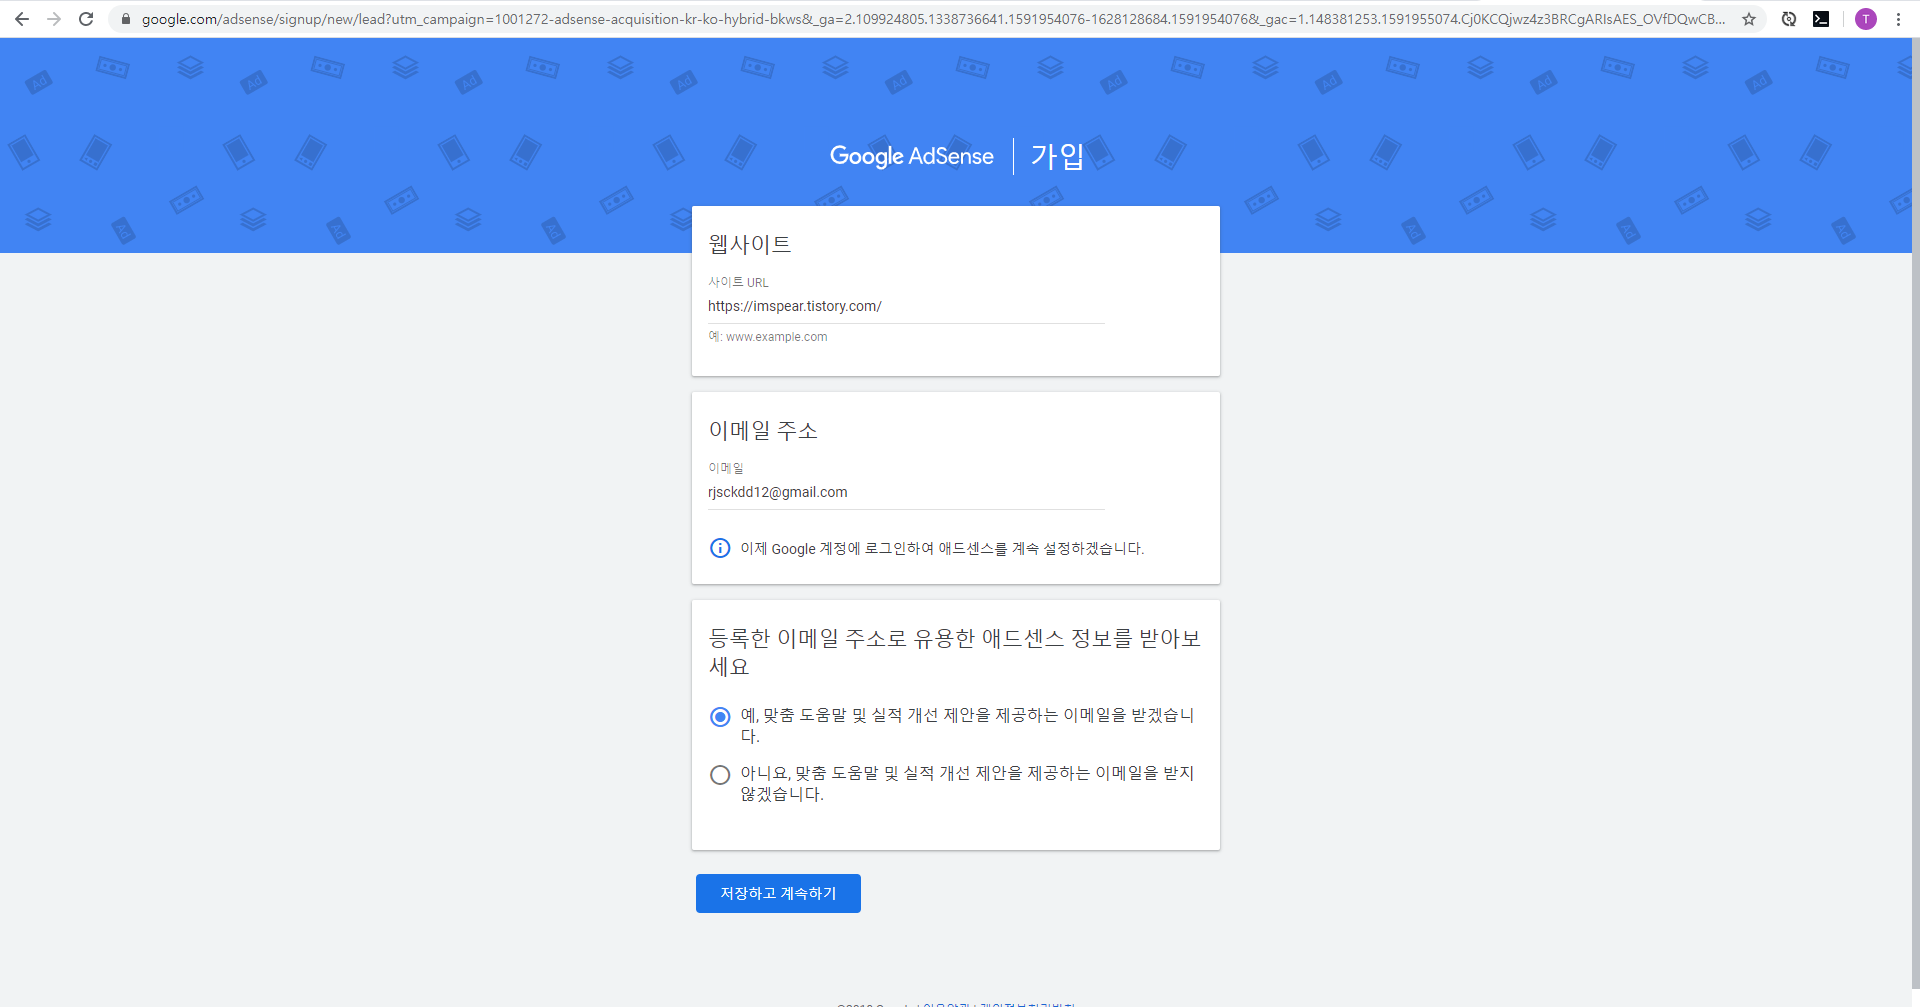Click the browser address bar URL

(932, 19)
